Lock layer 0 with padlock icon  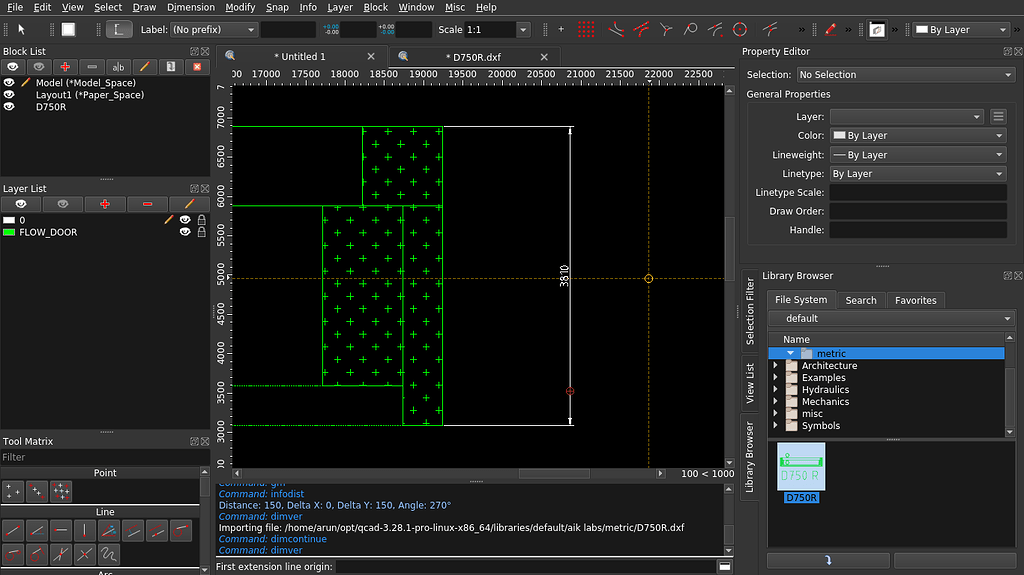[202, 220]
